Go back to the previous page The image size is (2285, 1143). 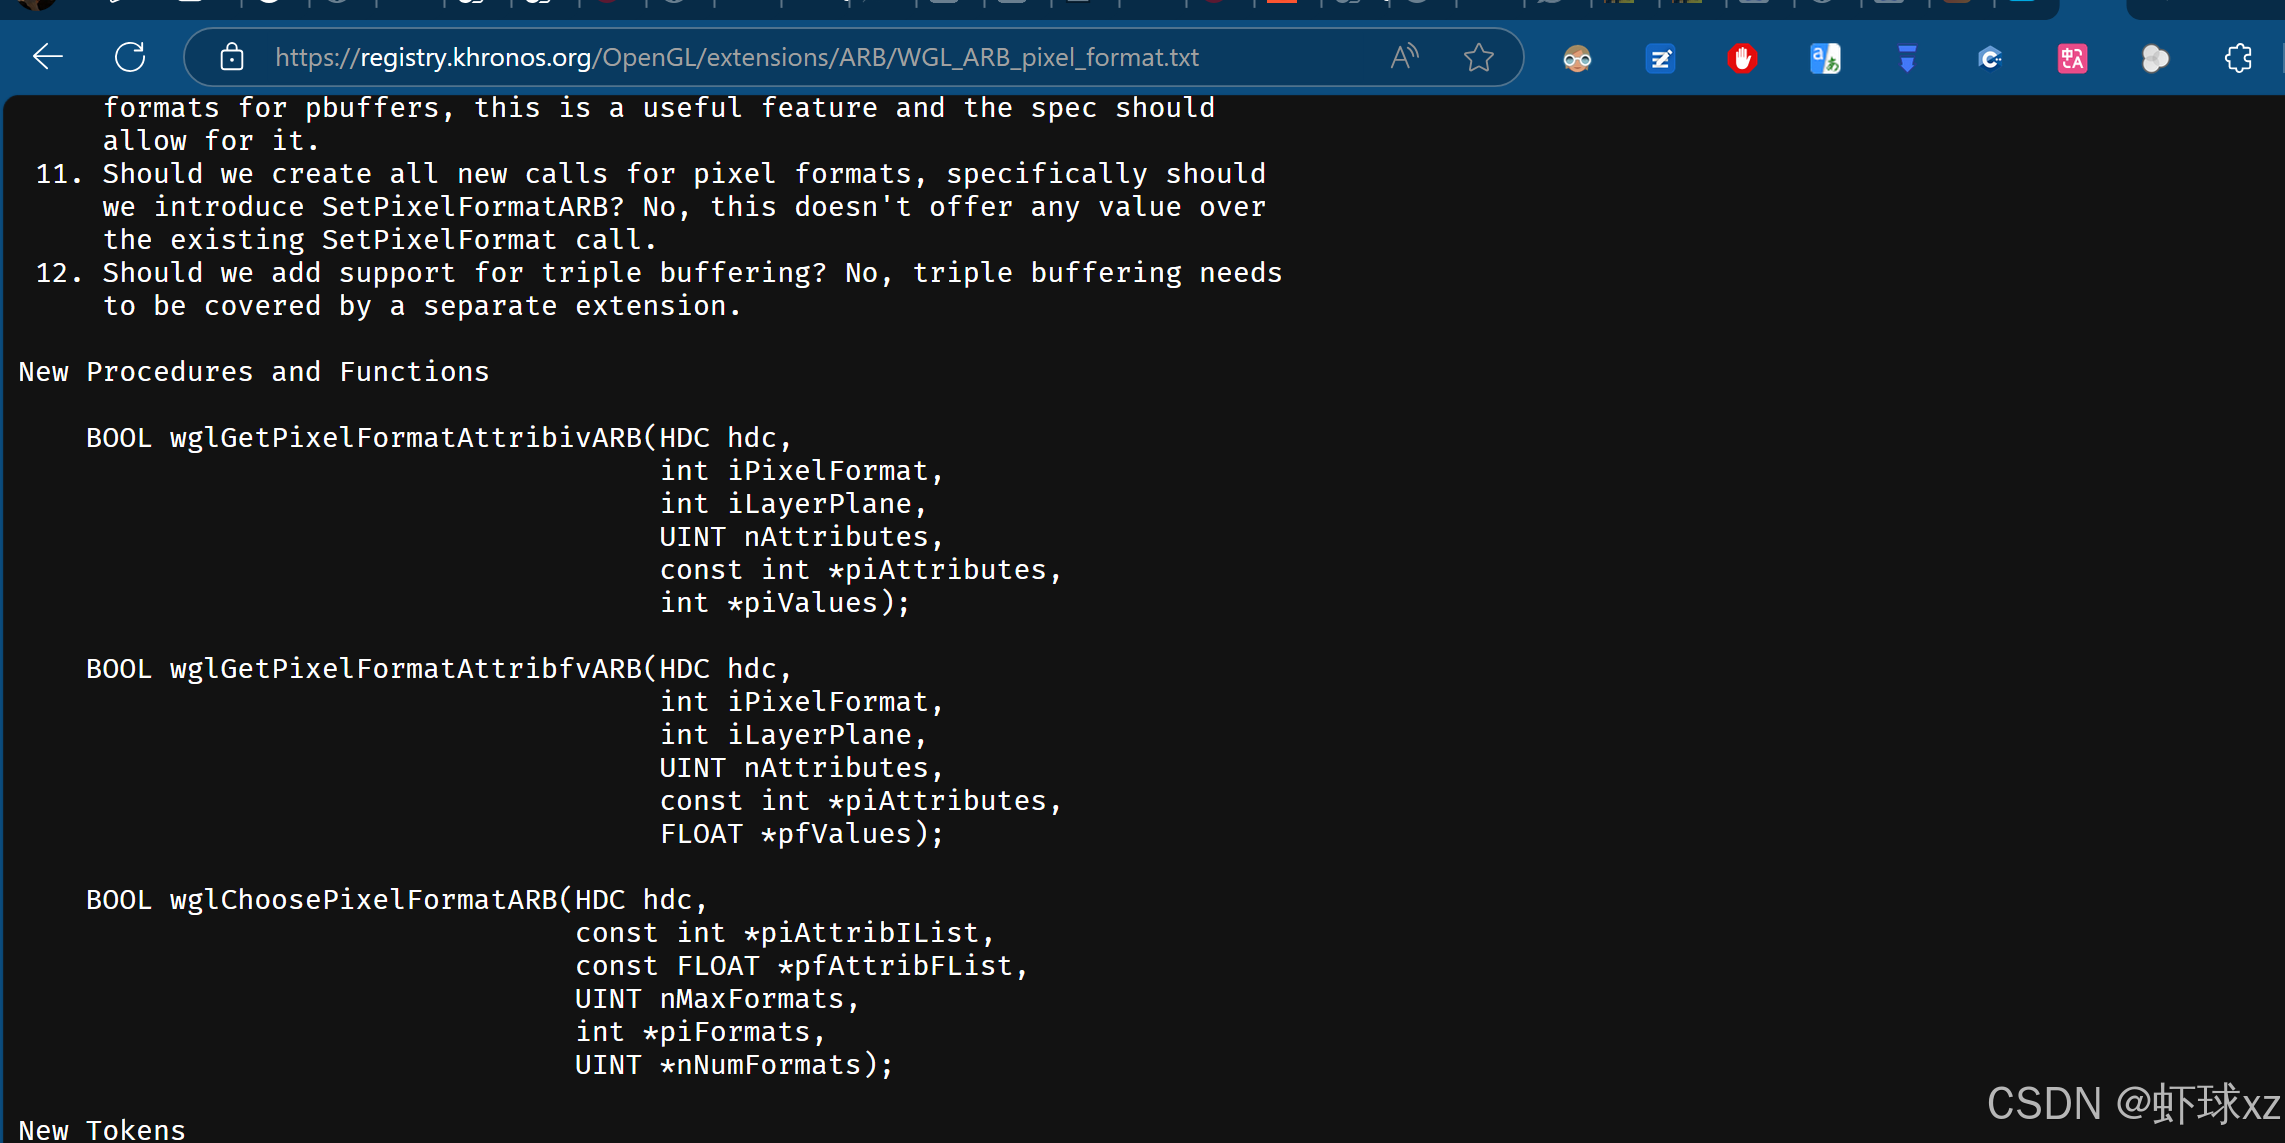point(47,57)
